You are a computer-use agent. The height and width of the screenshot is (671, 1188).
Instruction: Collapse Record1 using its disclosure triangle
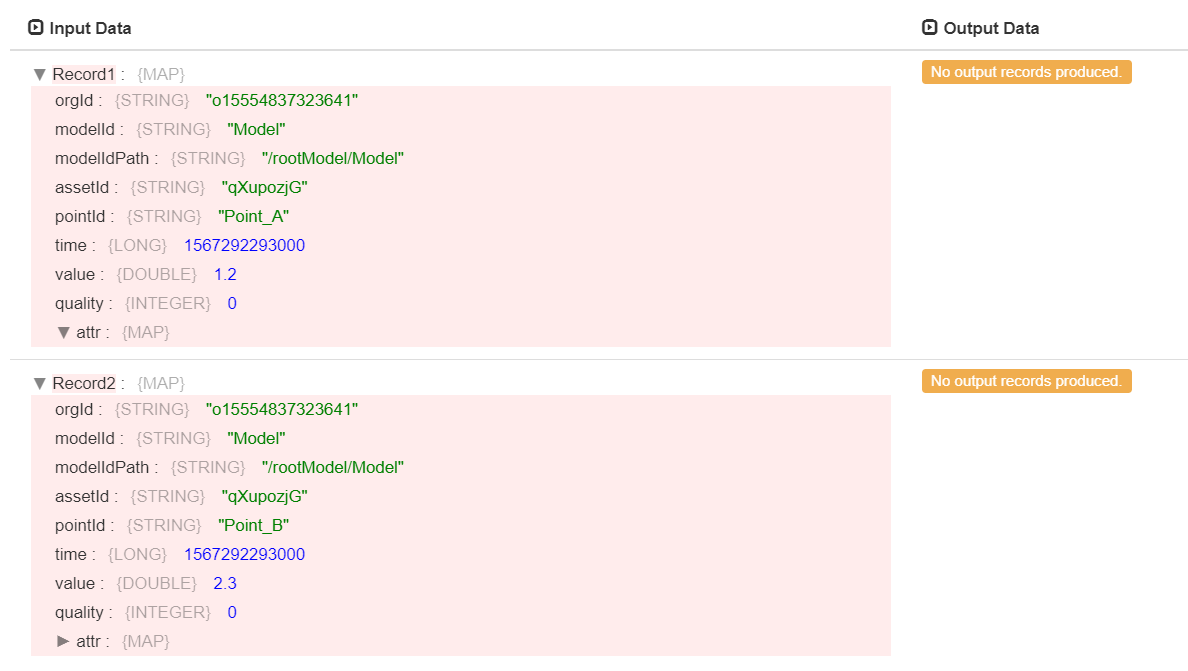39,74
